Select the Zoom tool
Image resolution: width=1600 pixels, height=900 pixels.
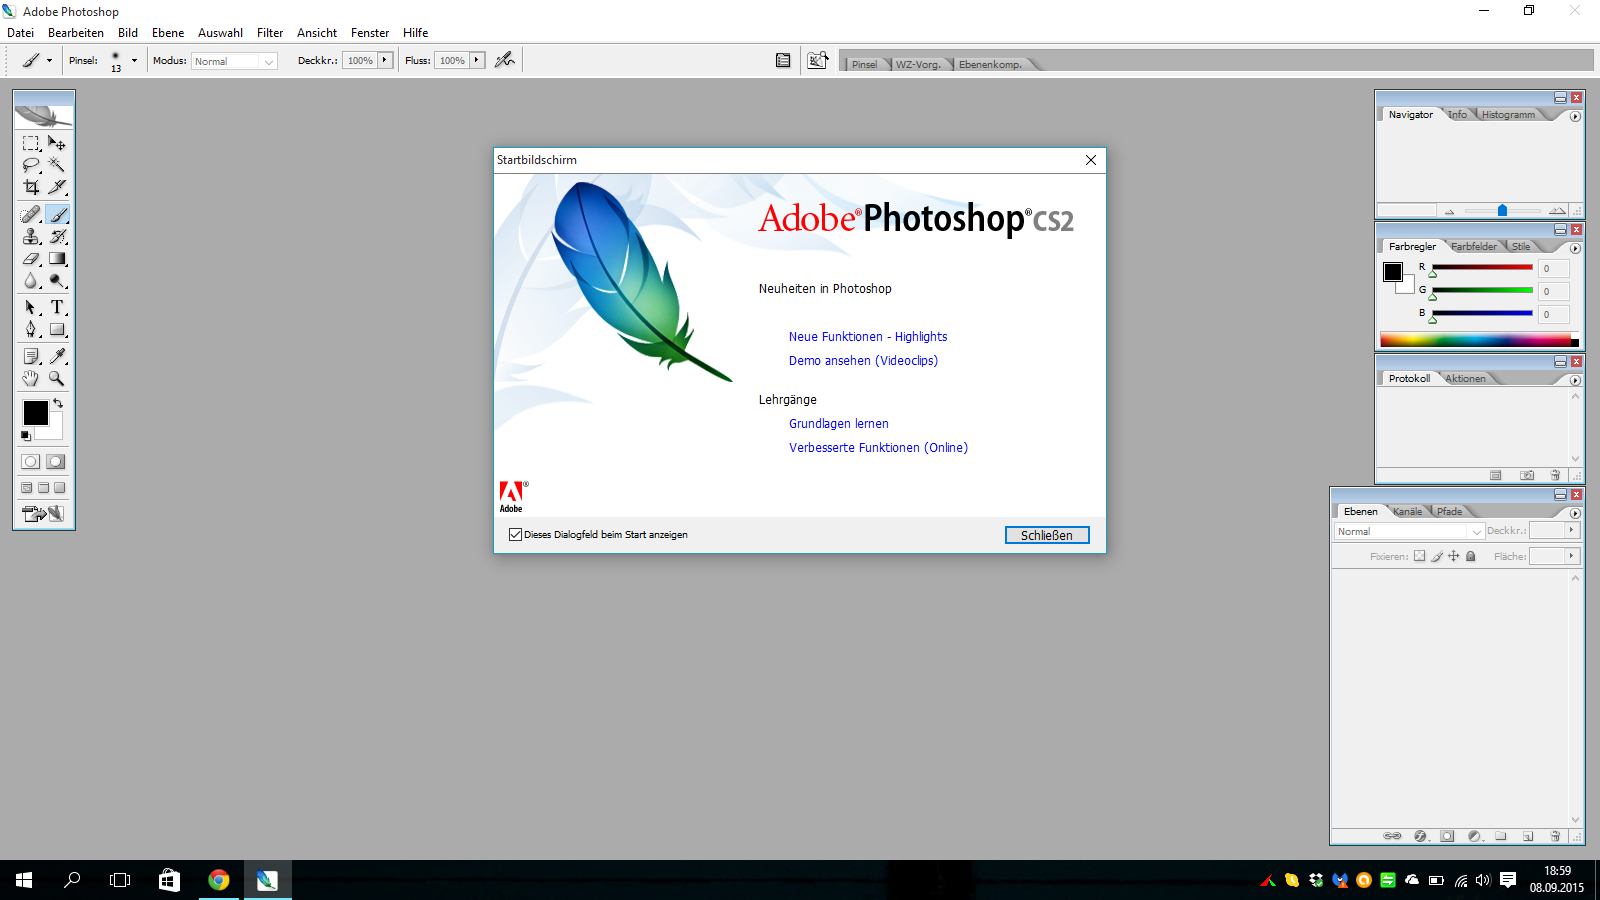pyautogui.click(x=57, y=378)
